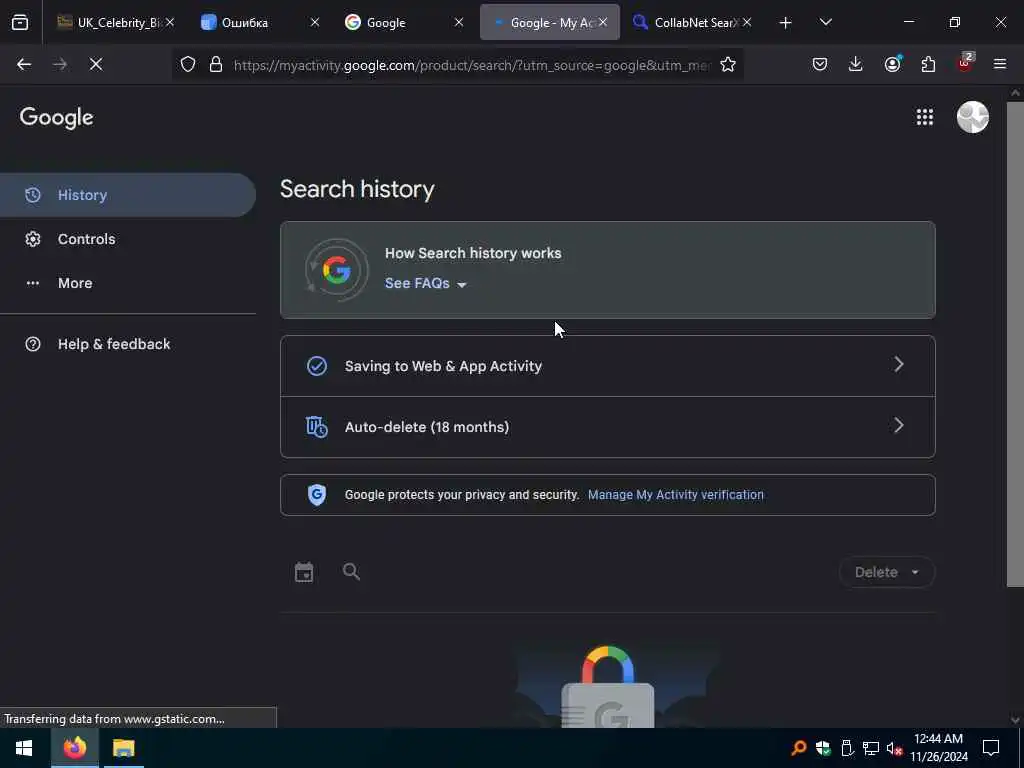
Task: Open Firefox downloads panel
Action: coord(856,64)
